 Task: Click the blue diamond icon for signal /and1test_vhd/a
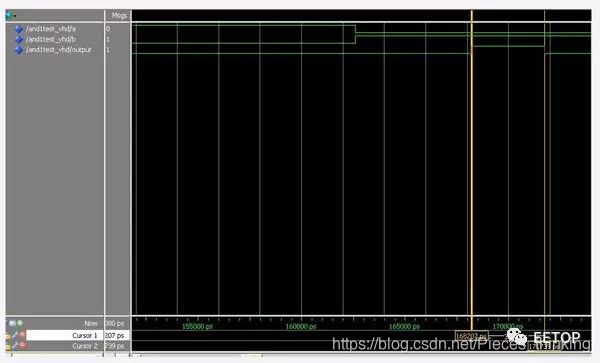pyautogui.click(x=19, y=29)
